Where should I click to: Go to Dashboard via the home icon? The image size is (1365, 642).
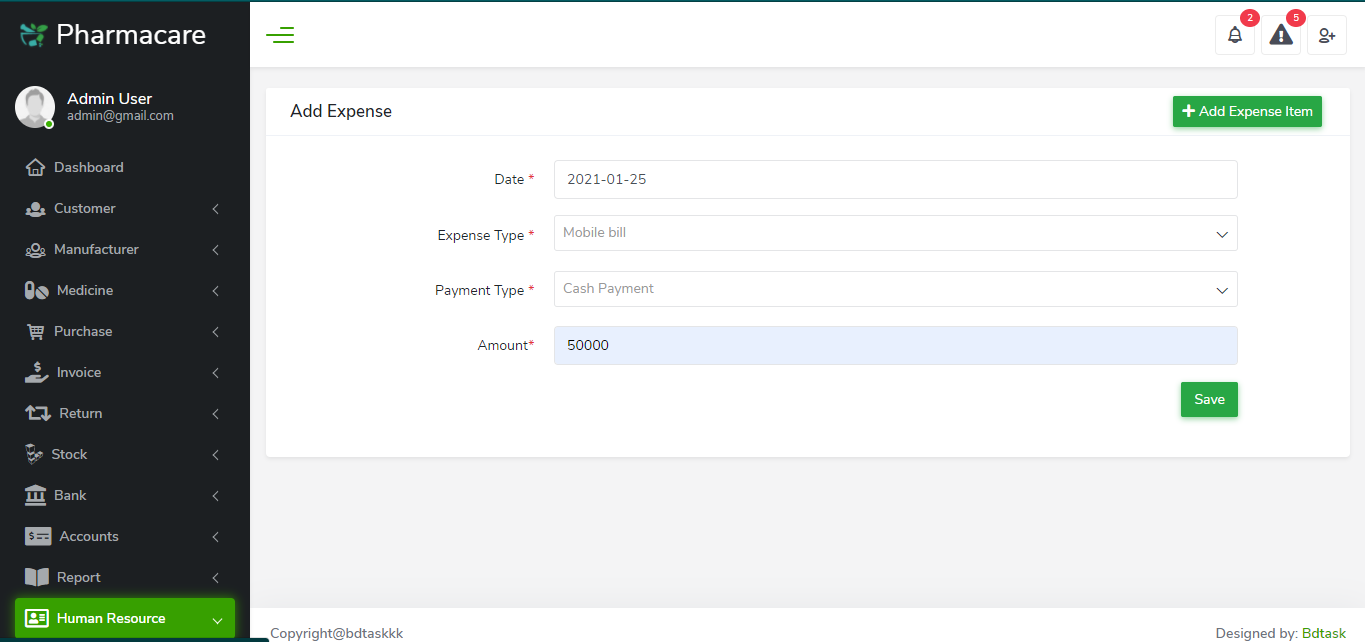pyautogui.click(x=36, y=167)
